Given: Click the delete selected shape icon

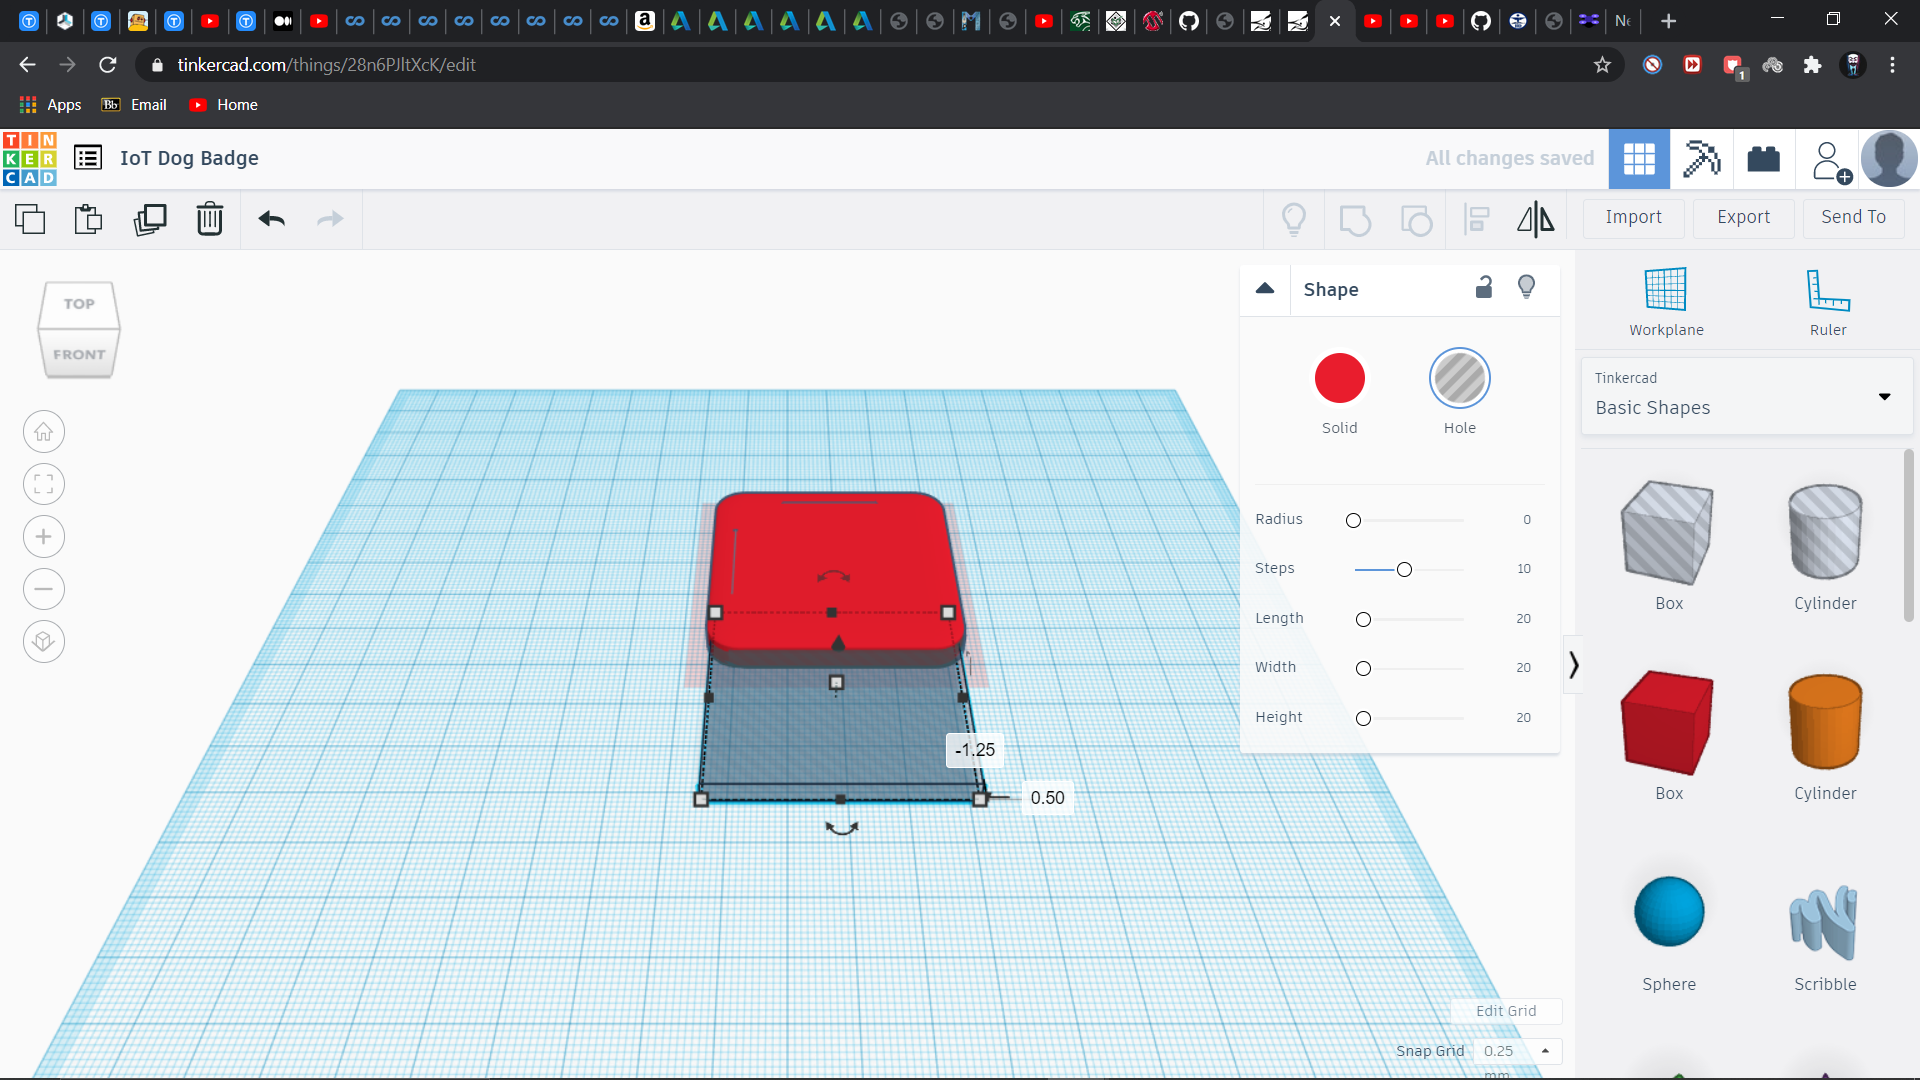Looking at the screenshot, I should tap(210, 219).
